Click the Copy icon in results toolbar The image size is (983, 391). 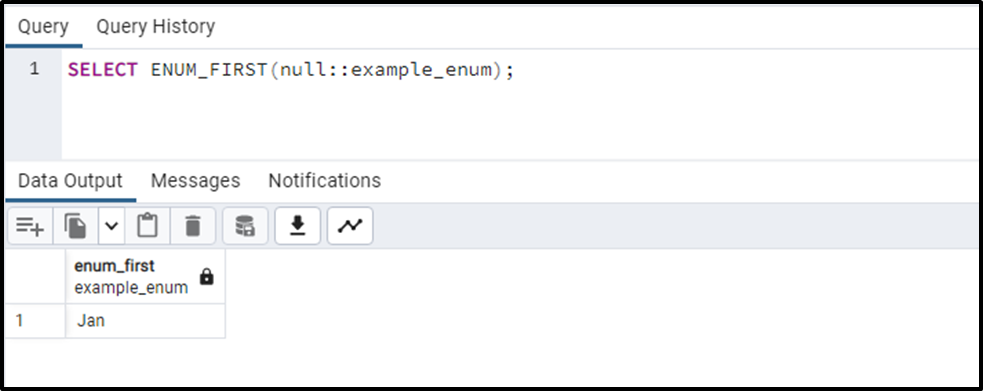(75, 226)
